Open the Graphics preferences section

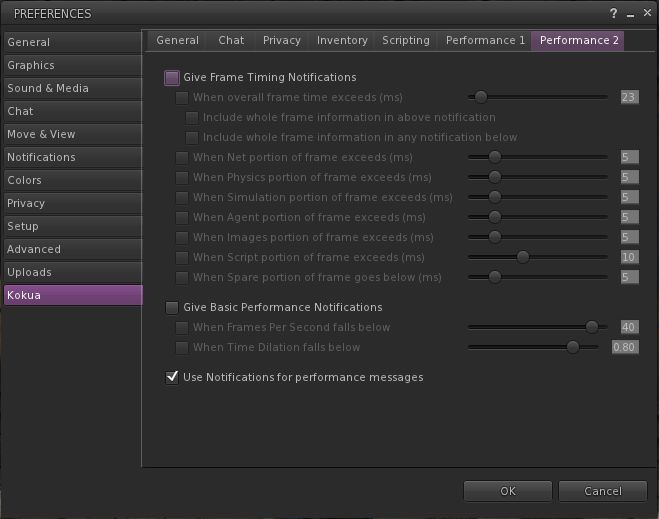(72, 65)
